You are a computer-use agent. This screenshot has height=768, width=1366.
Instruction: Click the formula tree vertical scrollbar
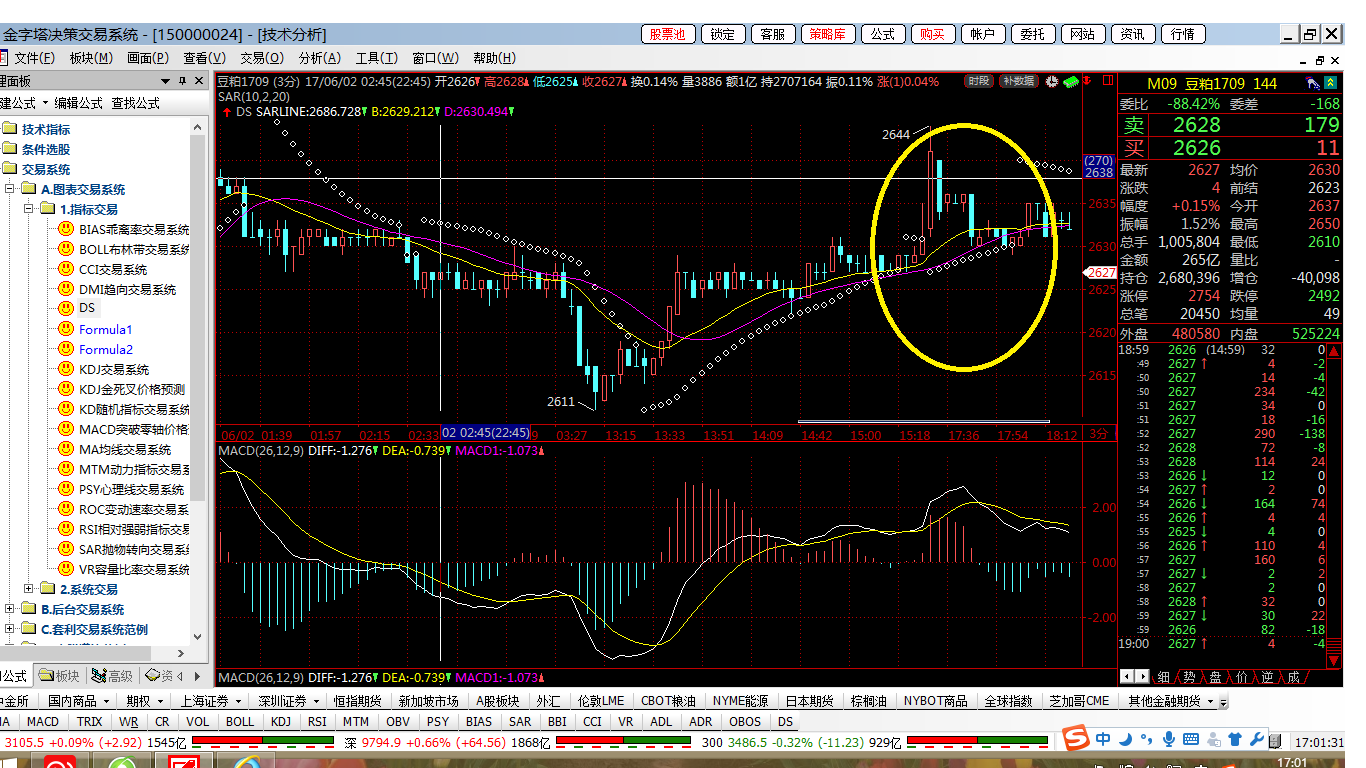198,300
